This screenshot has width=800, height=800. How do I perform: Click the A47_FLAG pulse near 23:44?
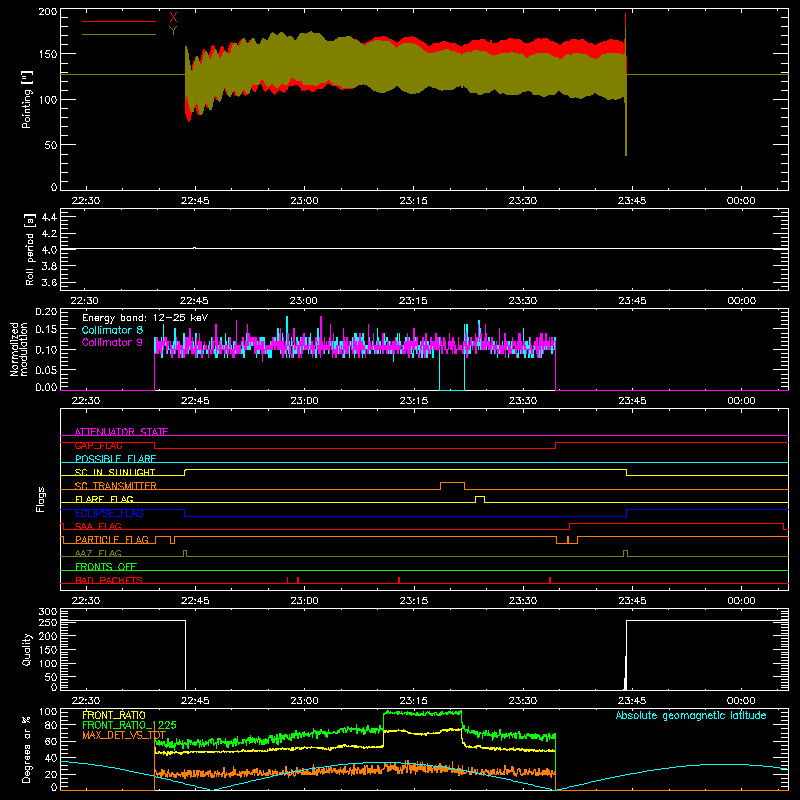(626, 553)
